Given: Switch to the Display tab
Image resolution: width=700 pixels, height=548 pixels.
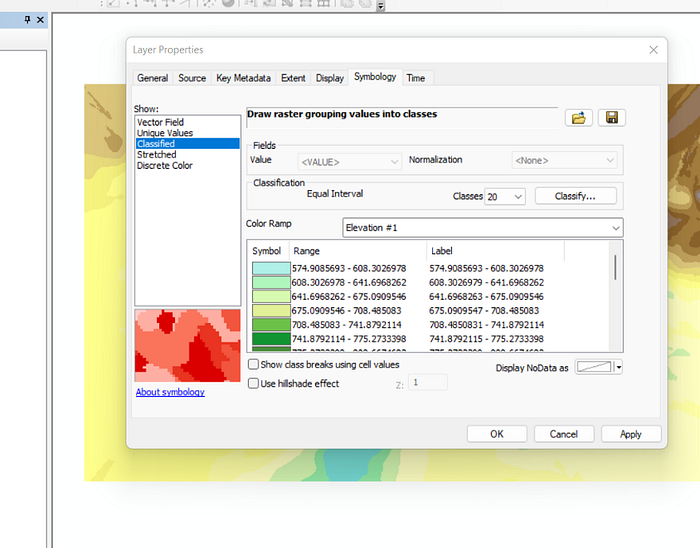Looking at the screenshot, I should click(330, 78).
